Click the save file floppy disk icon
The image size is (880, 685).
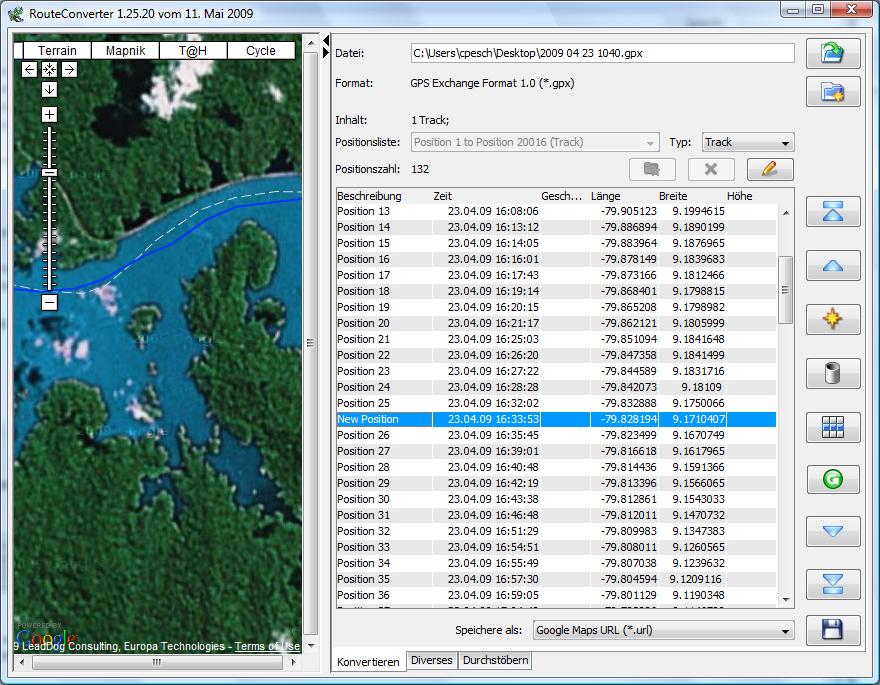click(x=833, y=630)
